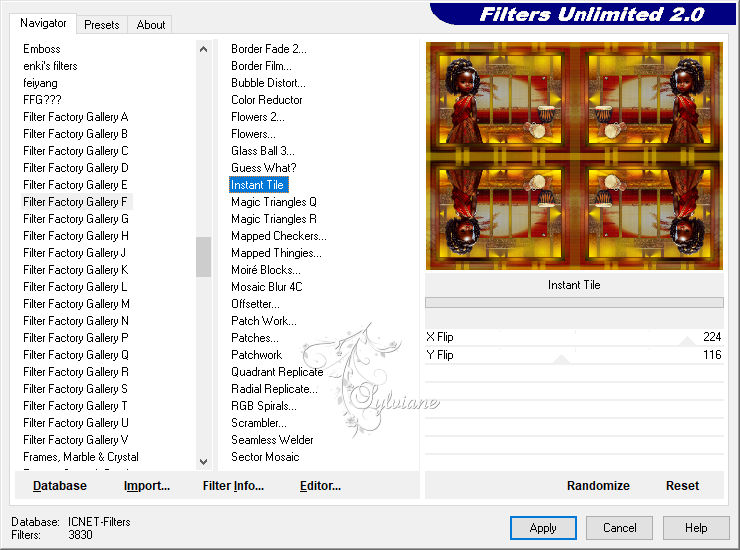Select Filter Factory Gallery P

pos(76,338)
